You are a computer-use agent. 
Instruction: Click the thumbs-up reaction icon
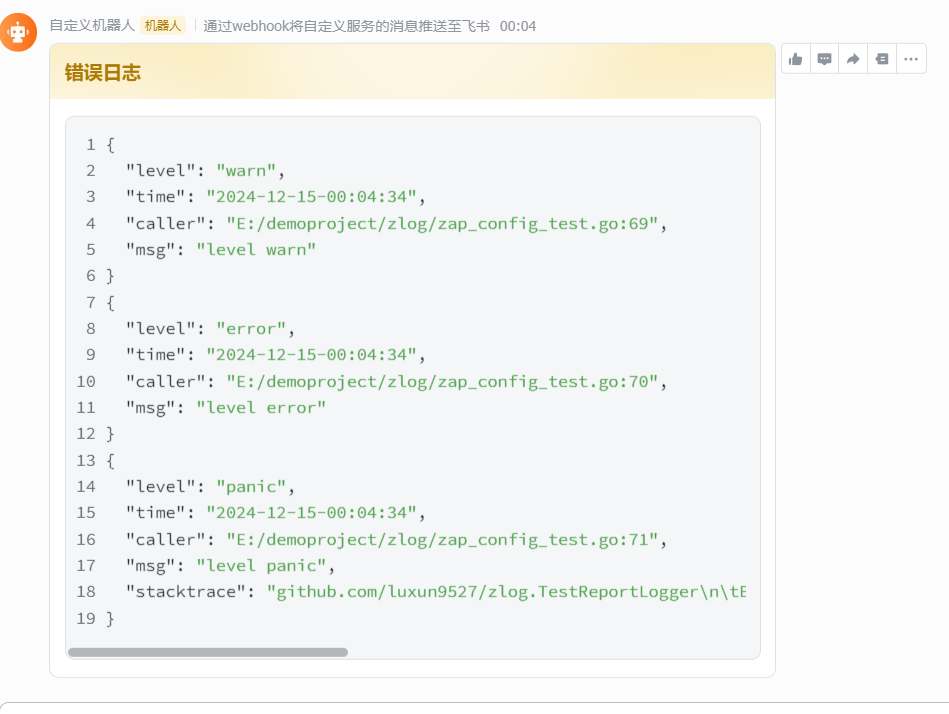coord(796,59)
